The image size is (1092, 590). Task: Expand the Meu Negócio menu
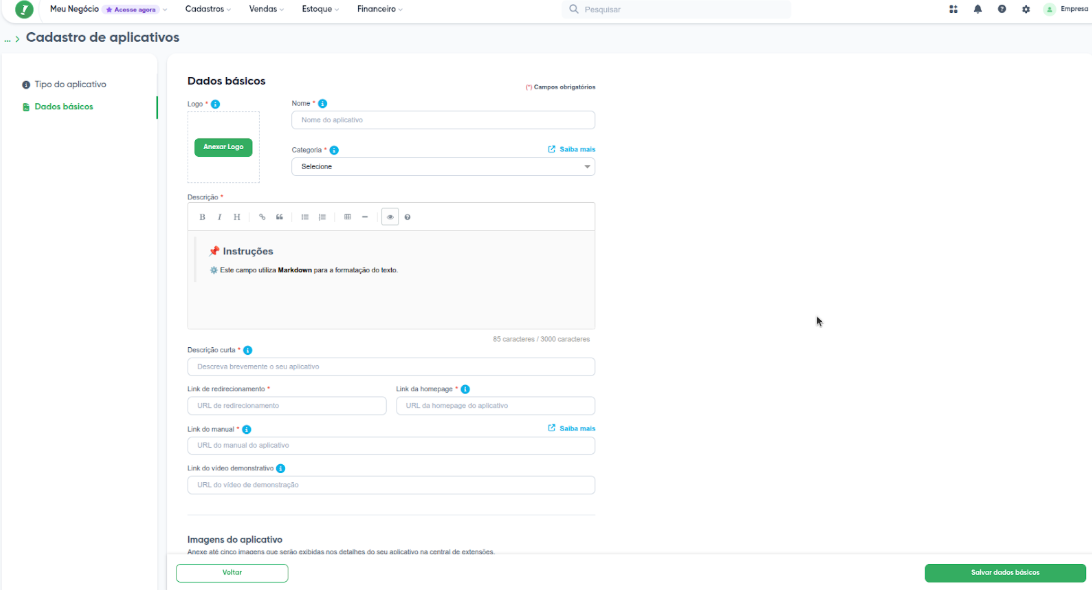click(108, 10)
